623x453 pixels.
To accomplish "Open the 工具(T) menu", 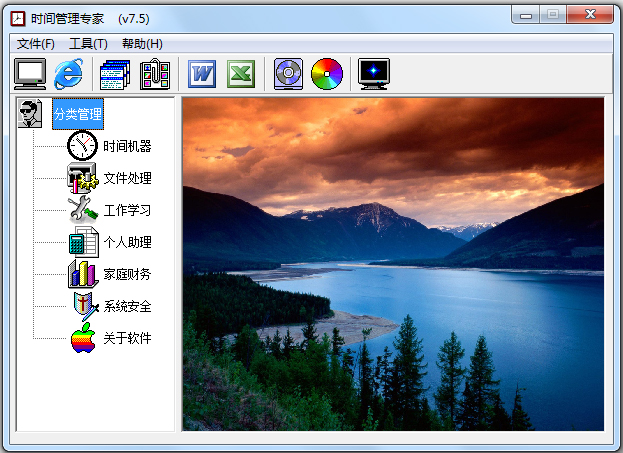I will [x=88, y=44].
